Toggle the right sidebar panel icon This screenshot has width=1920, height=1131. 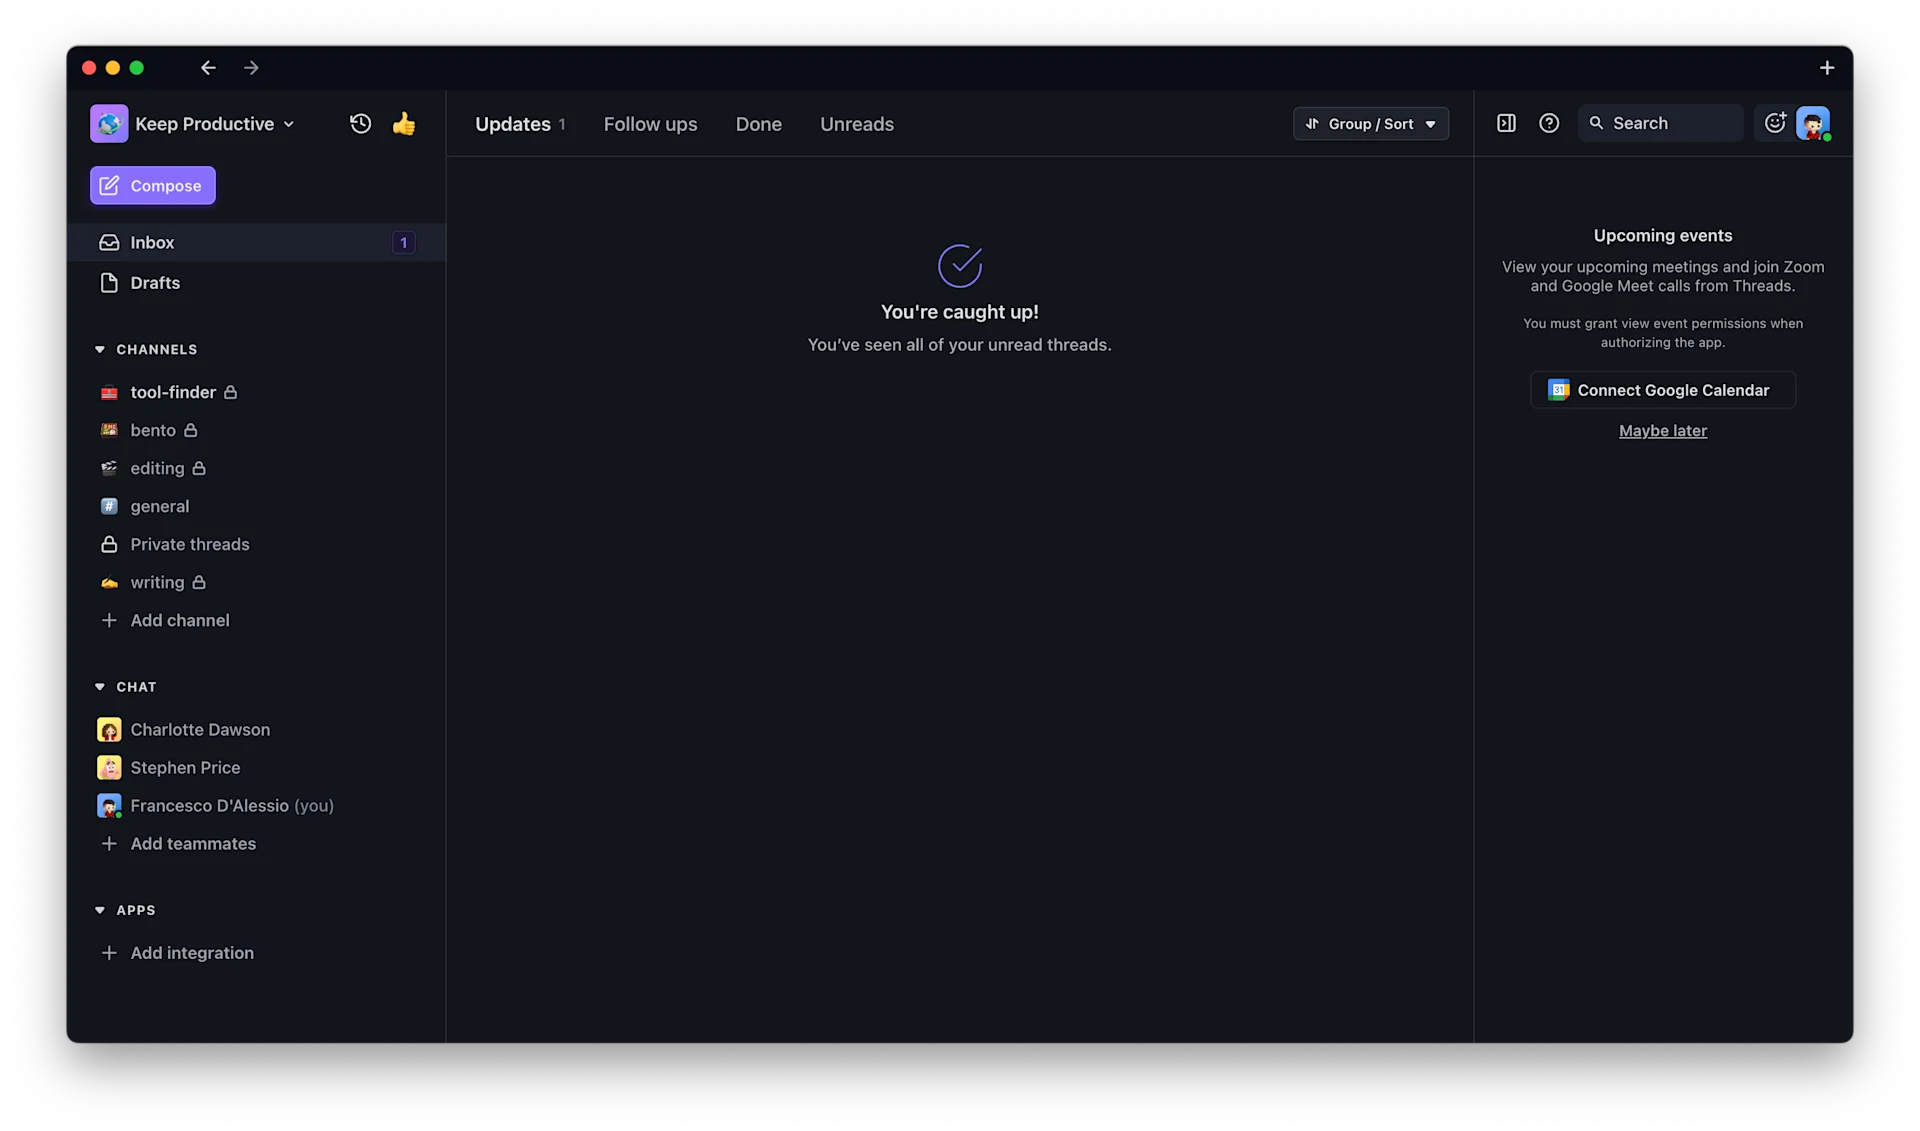[x=1506, y=123]
